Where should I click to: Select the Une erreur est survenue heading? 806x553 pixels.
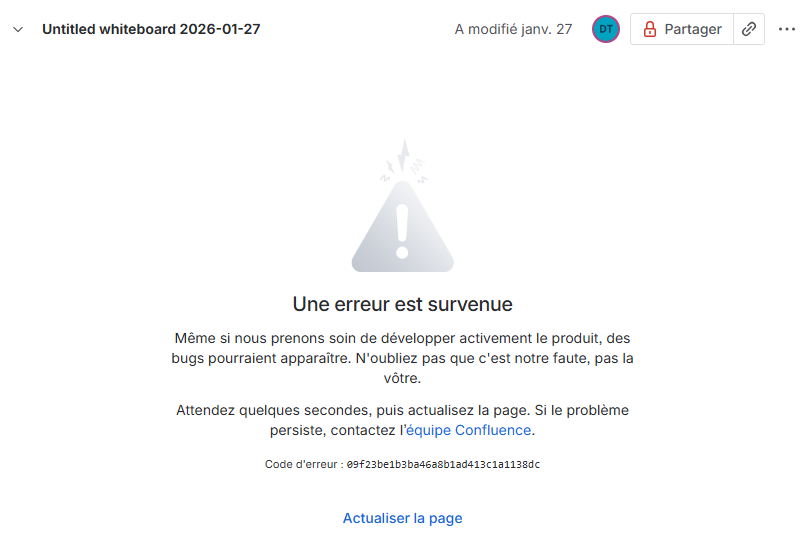[402, 304]
